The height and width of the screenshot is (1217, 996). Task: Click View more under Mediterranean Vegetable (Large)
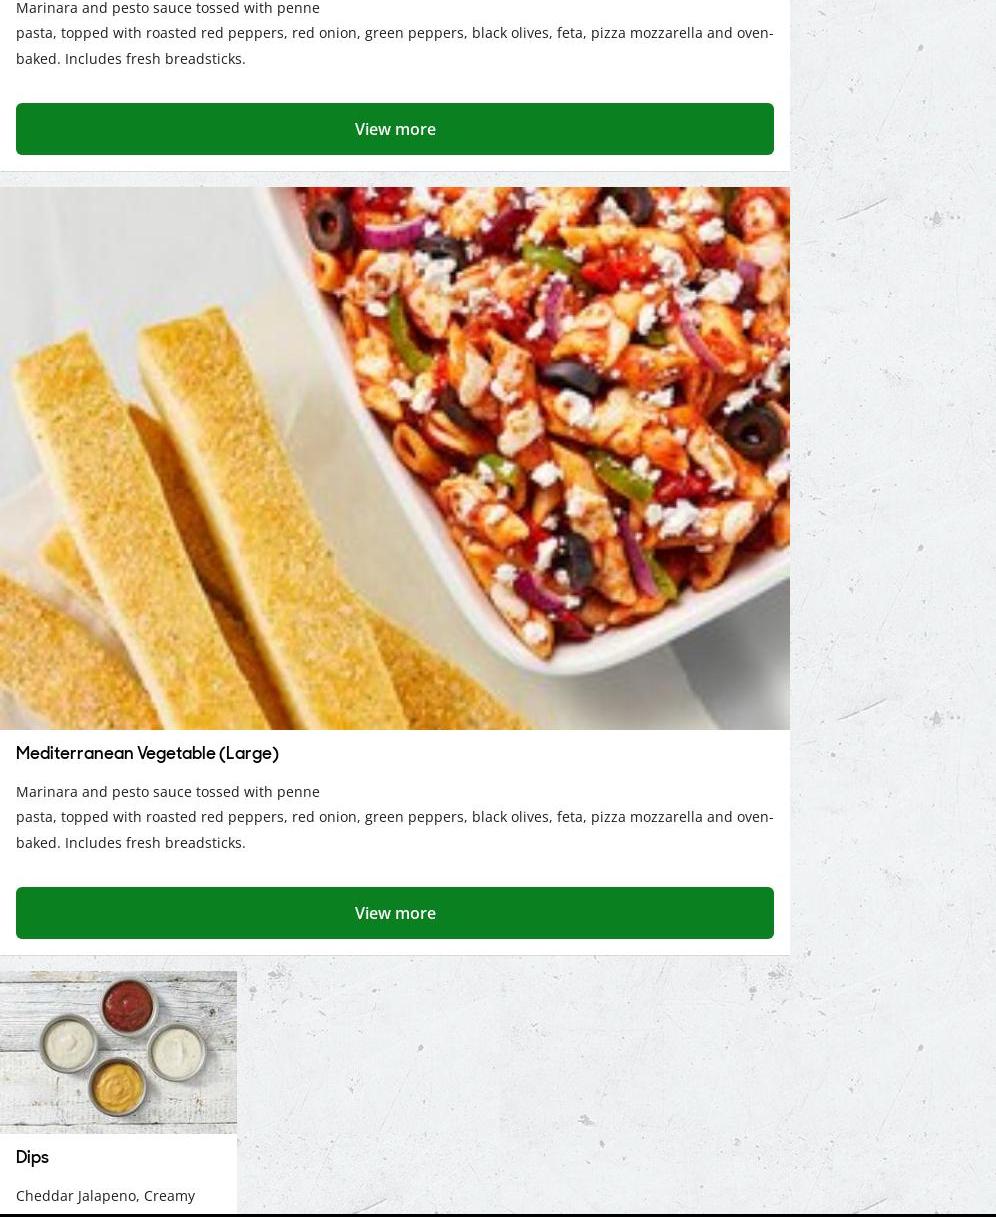pyautogui.click(x=395, y=913)
